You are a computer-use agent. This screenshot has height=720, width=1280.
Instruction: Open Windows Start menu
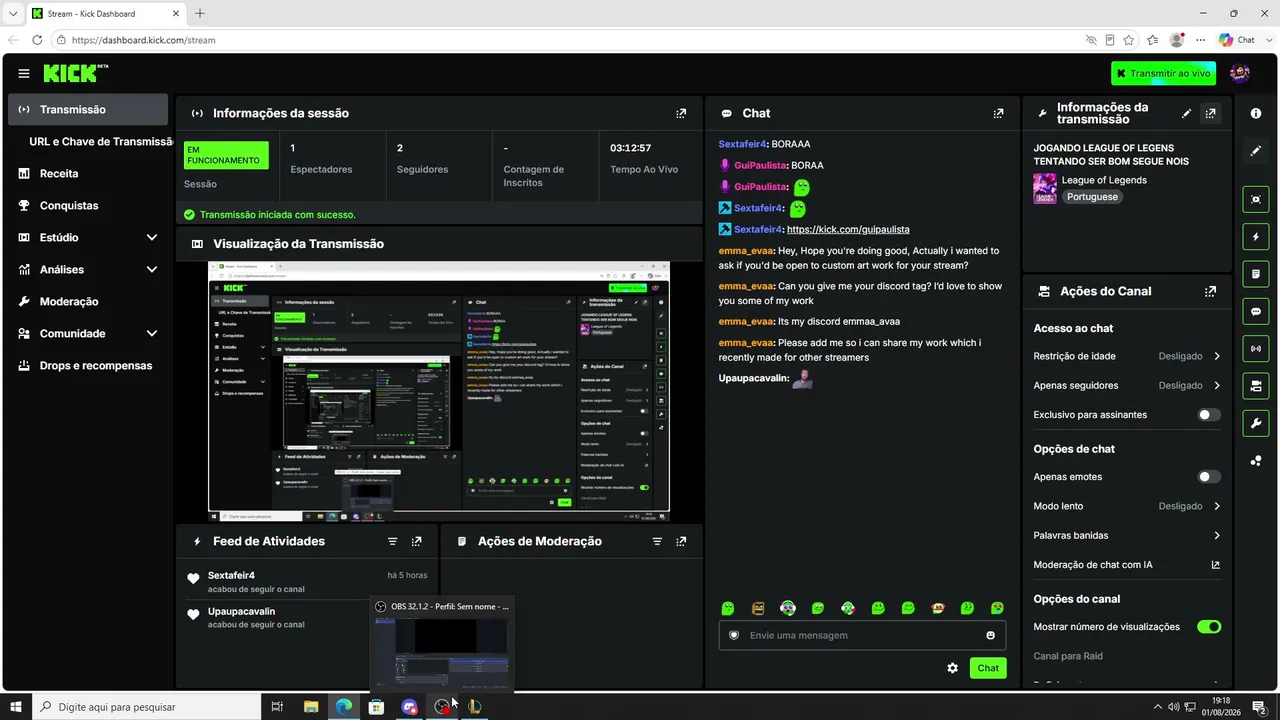point(16,707)
